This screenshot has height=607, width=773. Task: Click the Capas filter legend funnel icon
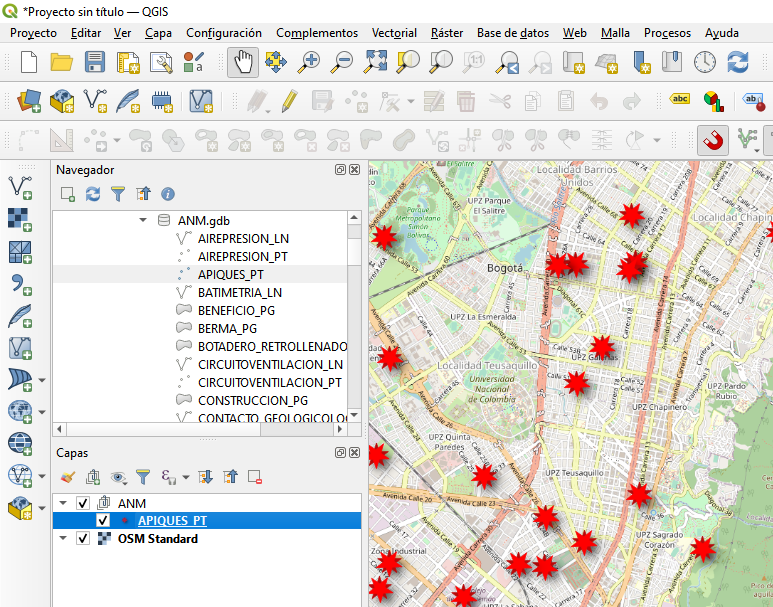coord(143,477)
